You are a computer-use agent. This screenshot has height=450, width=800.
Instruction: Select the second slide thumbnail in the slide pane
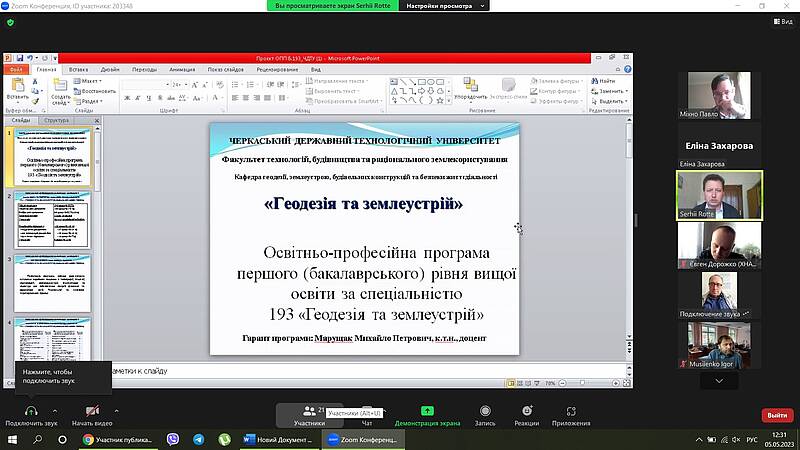(x=50, y=218)
